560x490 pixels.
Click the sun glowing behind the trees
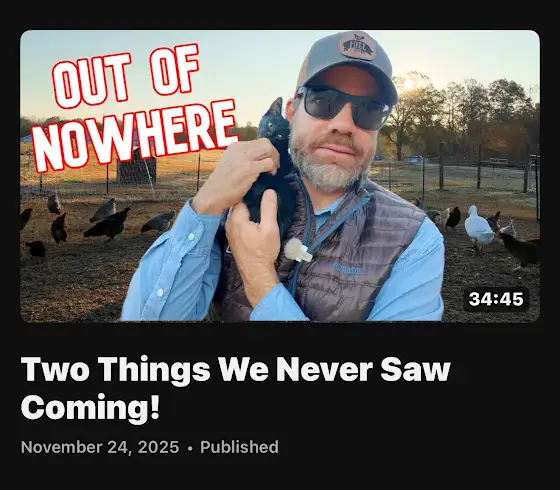pyautogui.click(x=408, y=85)
